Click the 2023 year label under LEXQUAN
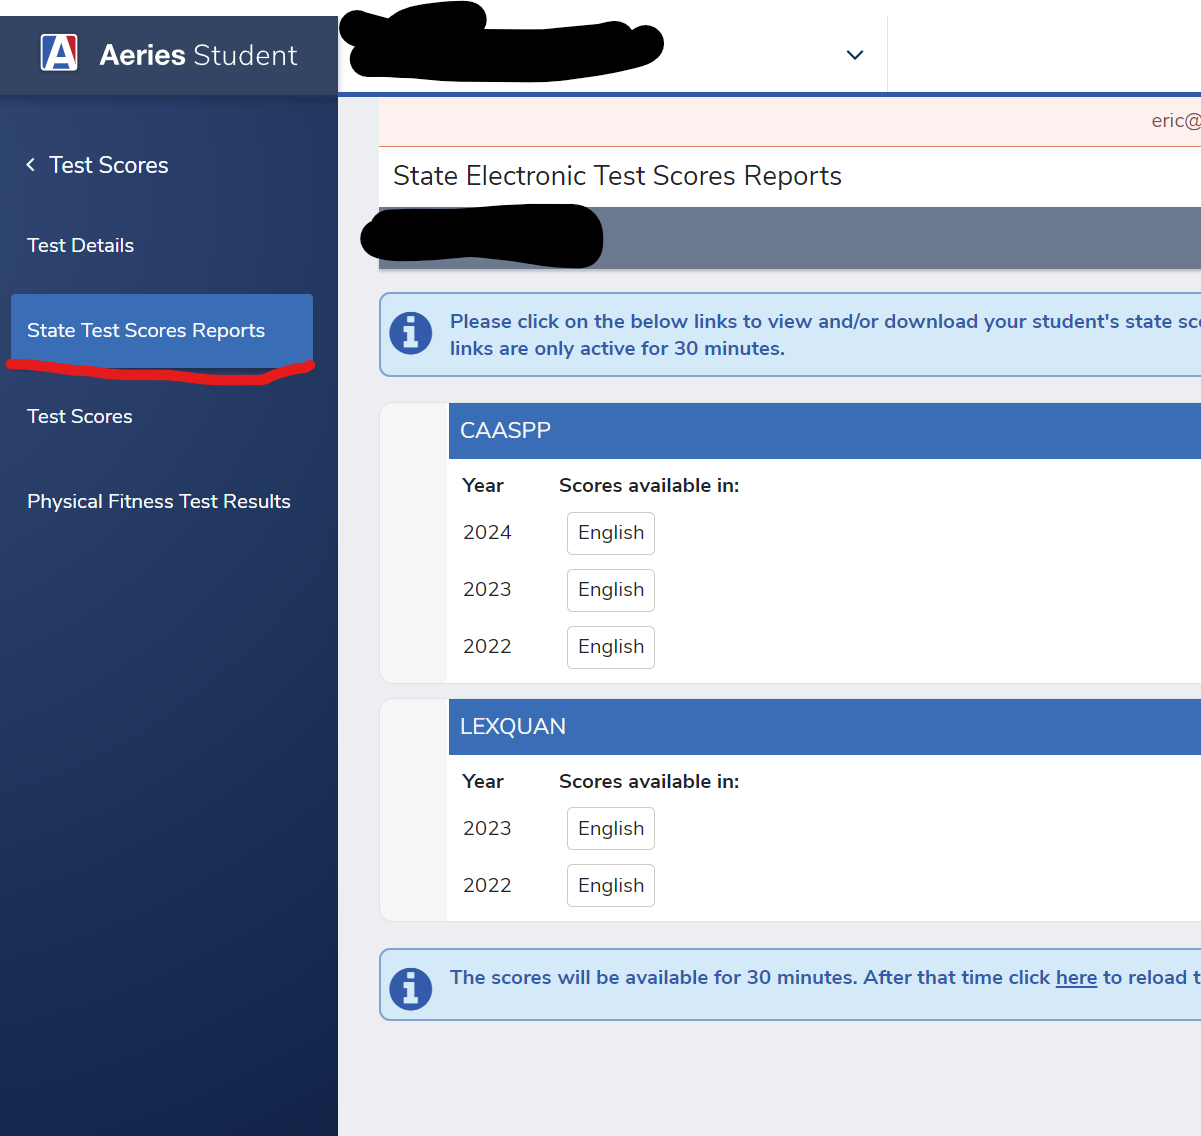The width and height of the screenshot is (1201, 1136). click(487, 828)
